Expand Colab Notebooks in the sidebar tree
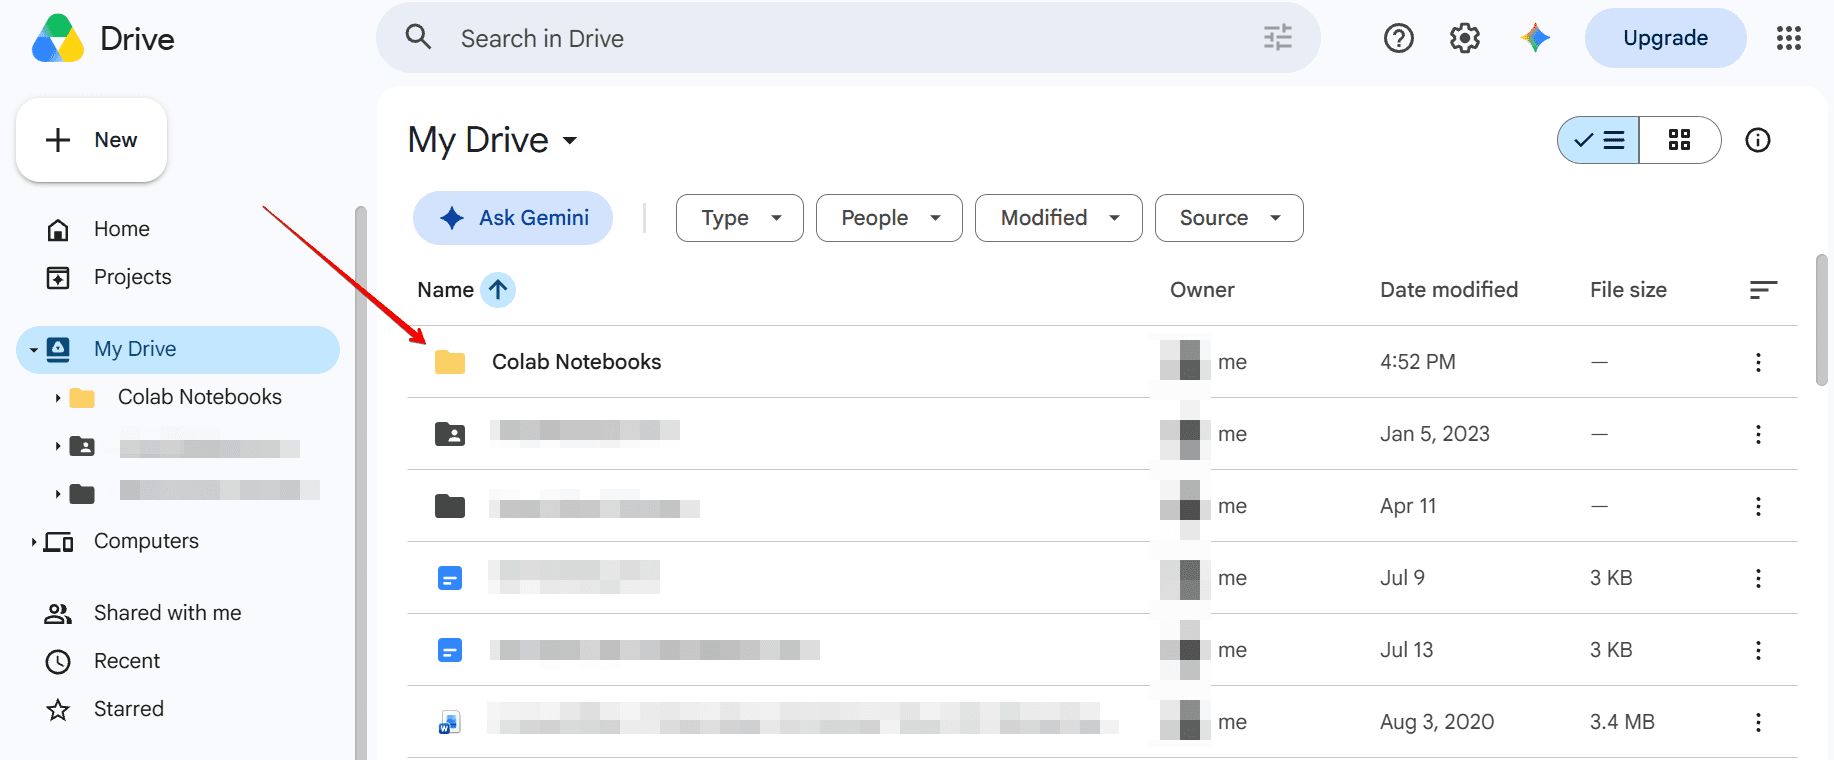 coord(57,398)
